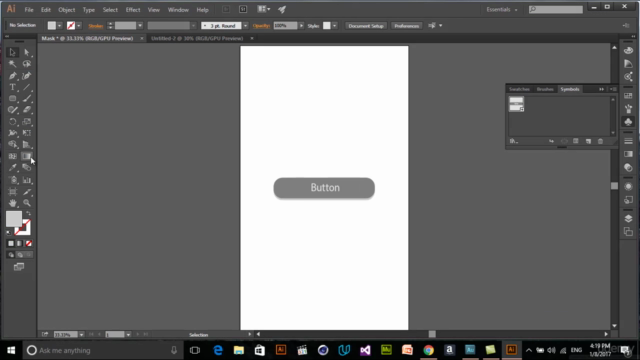Screen dimensions: 640x360
Task: Select the Free Transform tool
Action: coord(27,133)
